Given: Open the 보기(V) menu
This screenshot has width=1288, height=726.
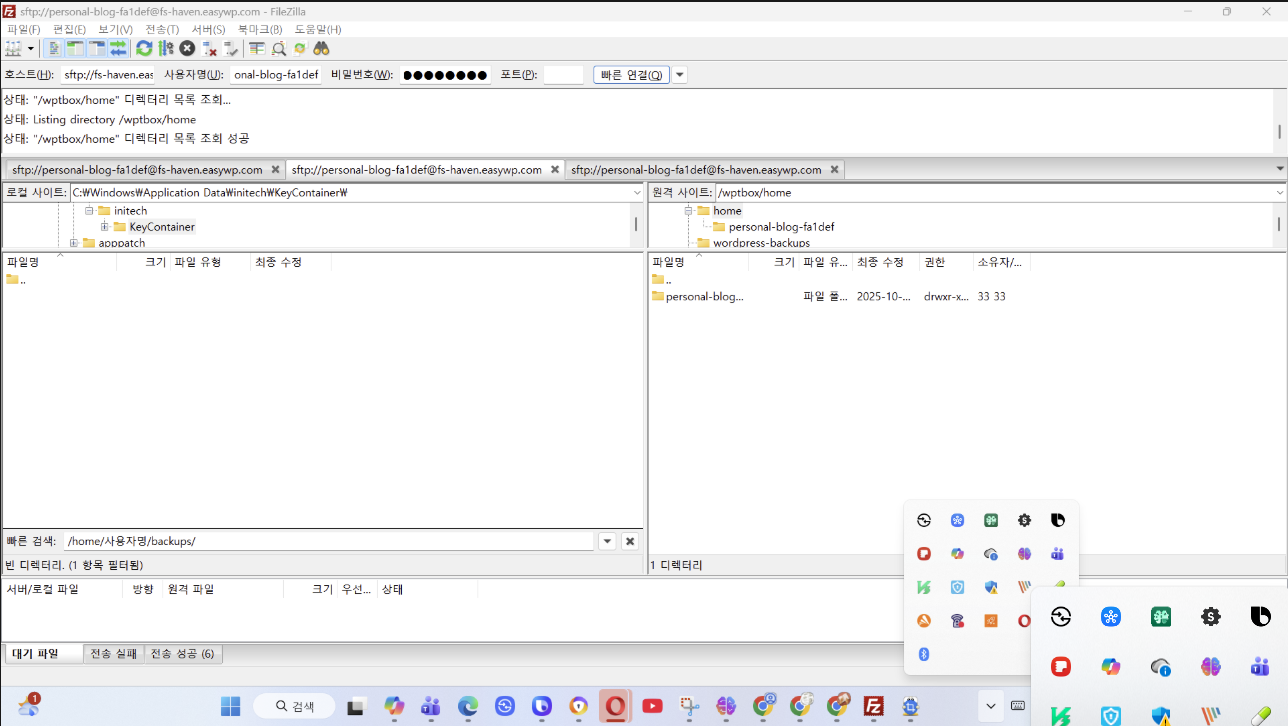Looking at the screenshot, I should point(115,30).
